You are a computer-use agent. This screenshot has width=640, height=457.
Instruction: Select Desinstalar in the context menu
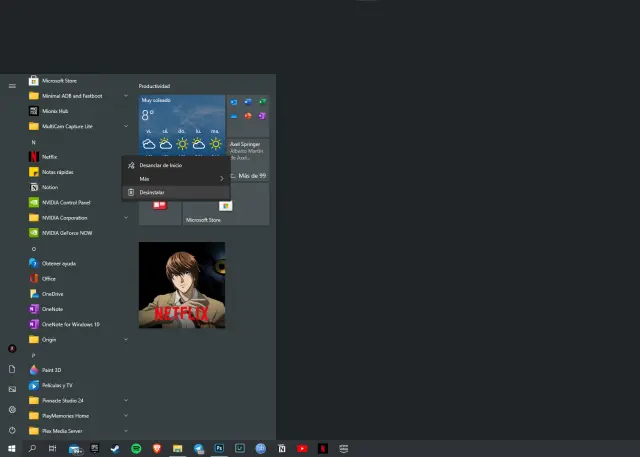(153, 192)
